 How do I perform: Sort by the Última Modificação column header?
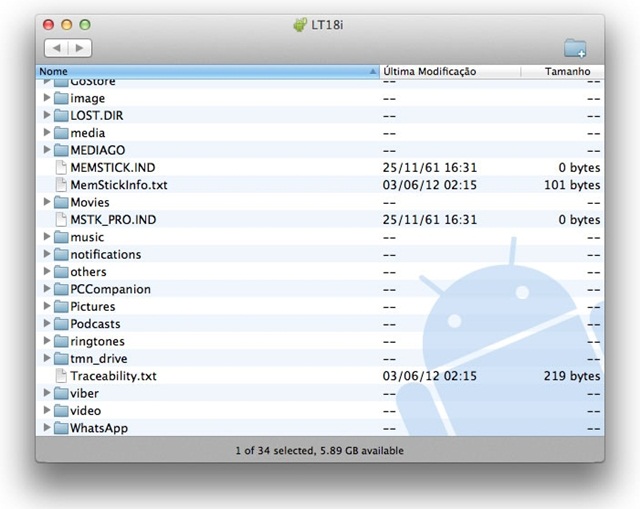coord(450,71)
